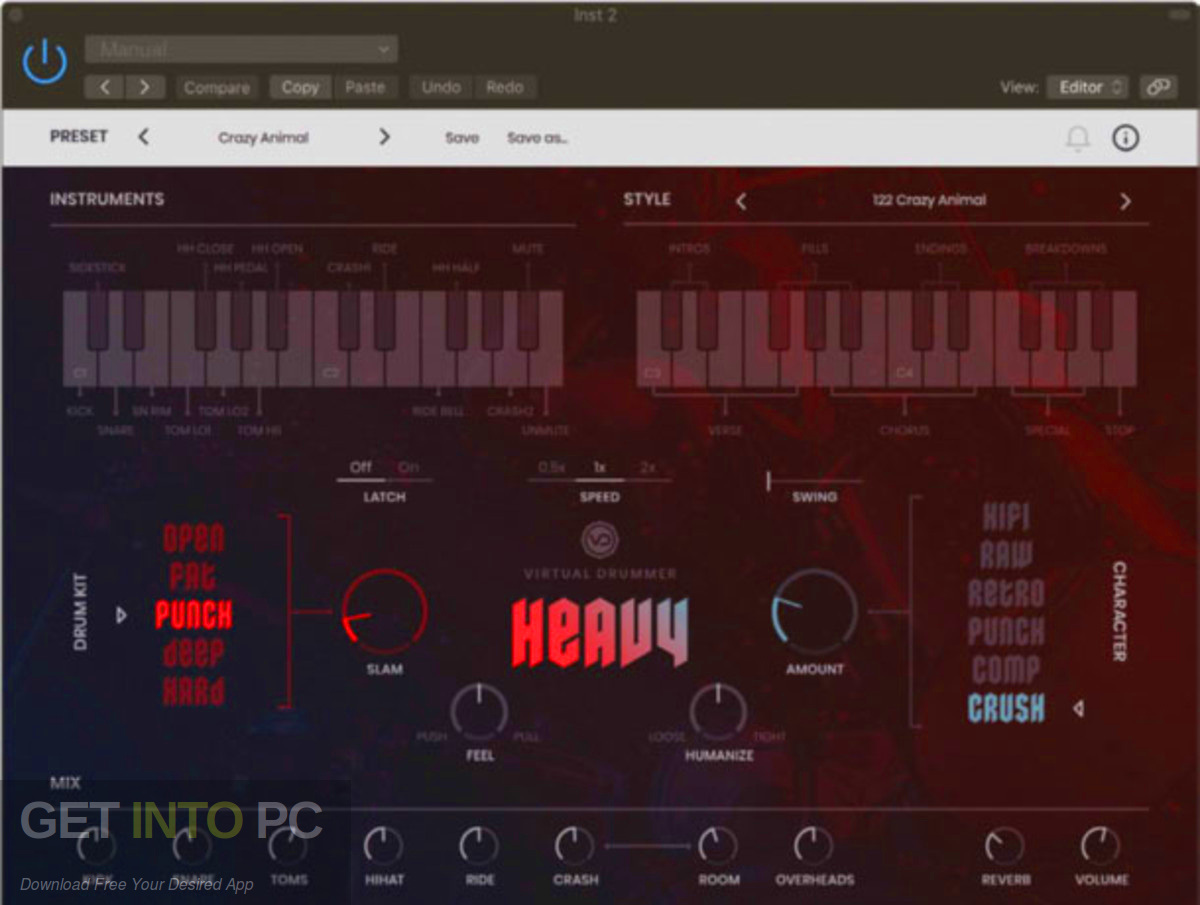The width and height of the screenshot is (1200, 905).
Task: Go to next setting with right arrow
Action: tap(145, 87)
